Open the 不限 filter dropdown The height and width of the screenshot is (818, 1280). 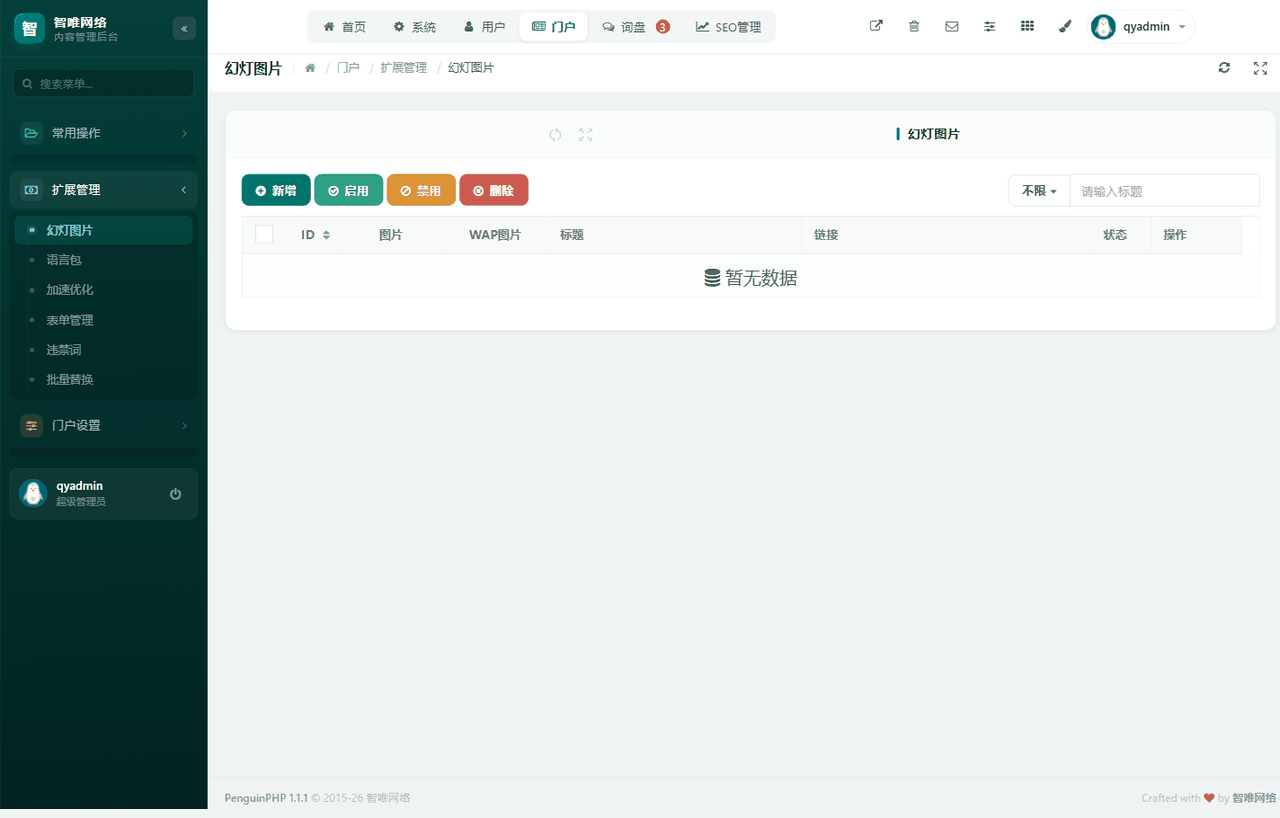(1039, 190)
